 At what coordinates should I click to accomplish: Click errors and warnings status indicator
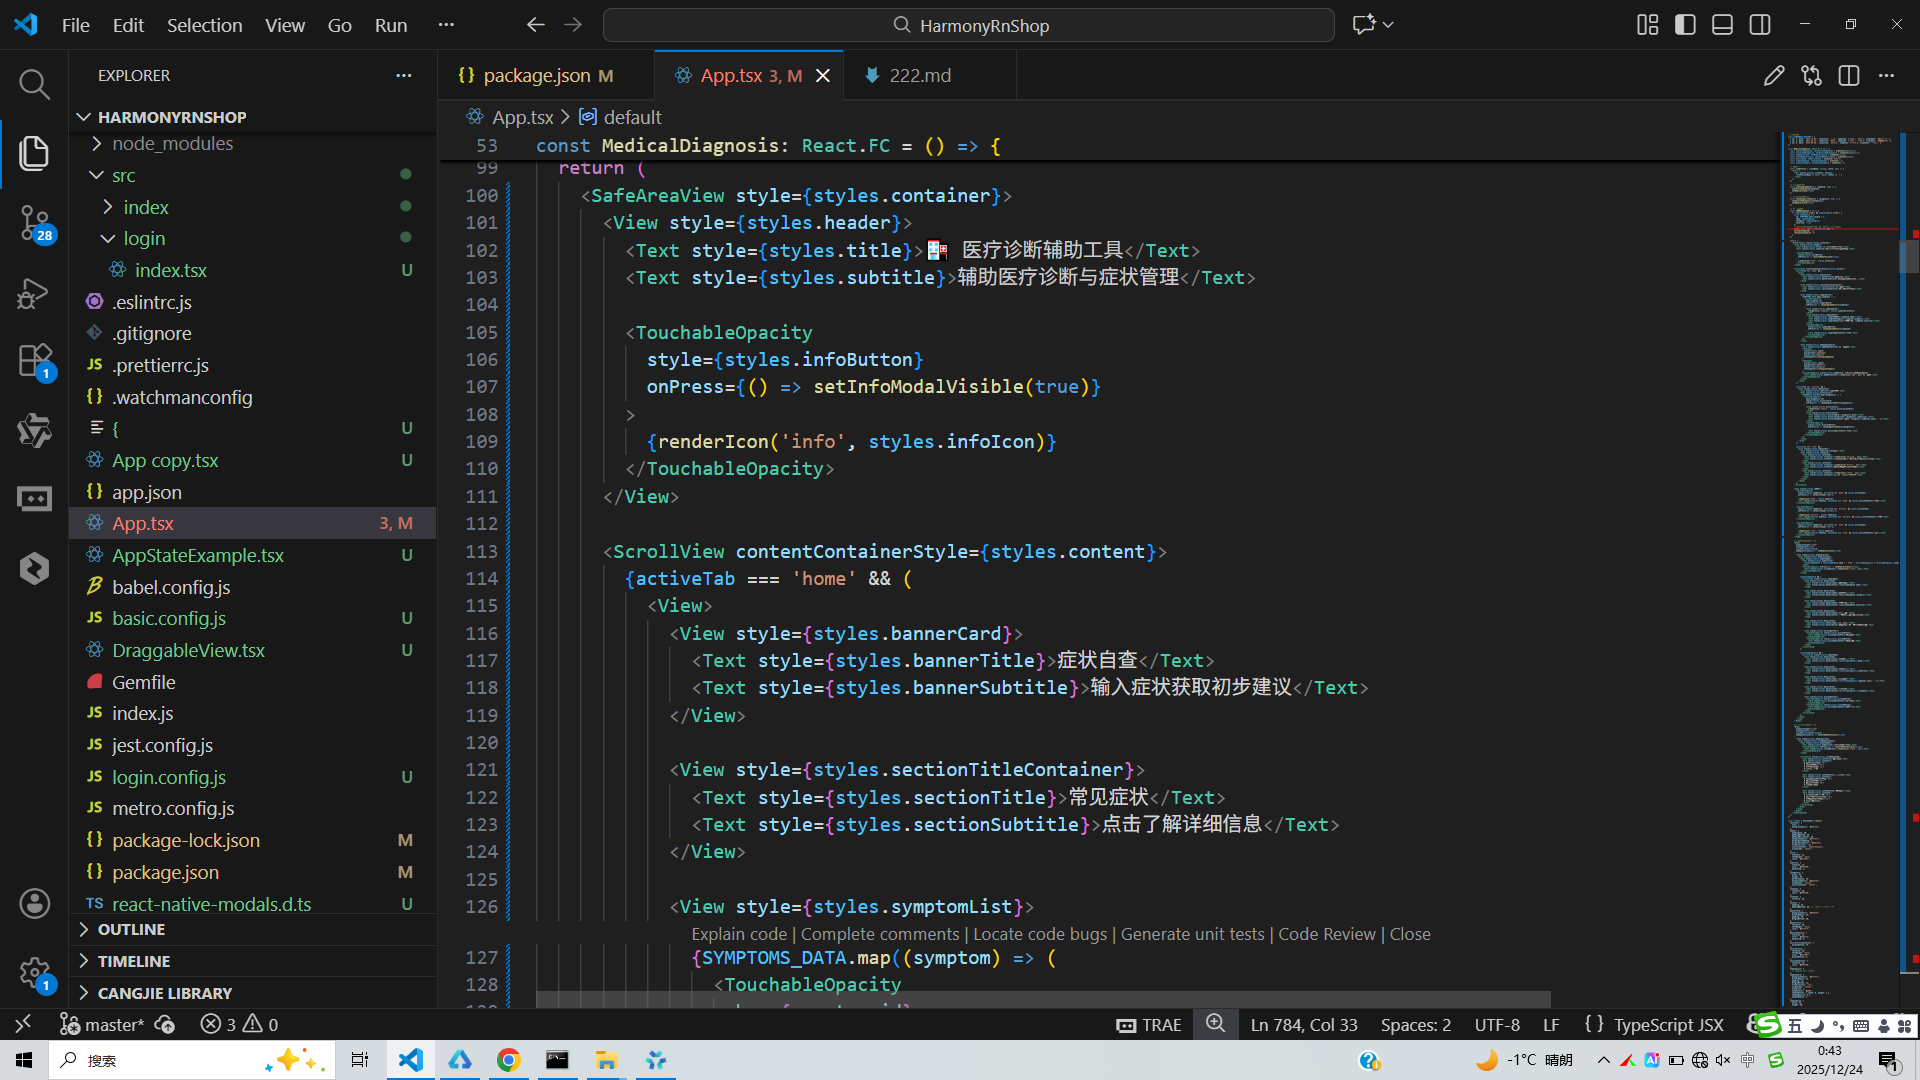tap(239, 1025)
